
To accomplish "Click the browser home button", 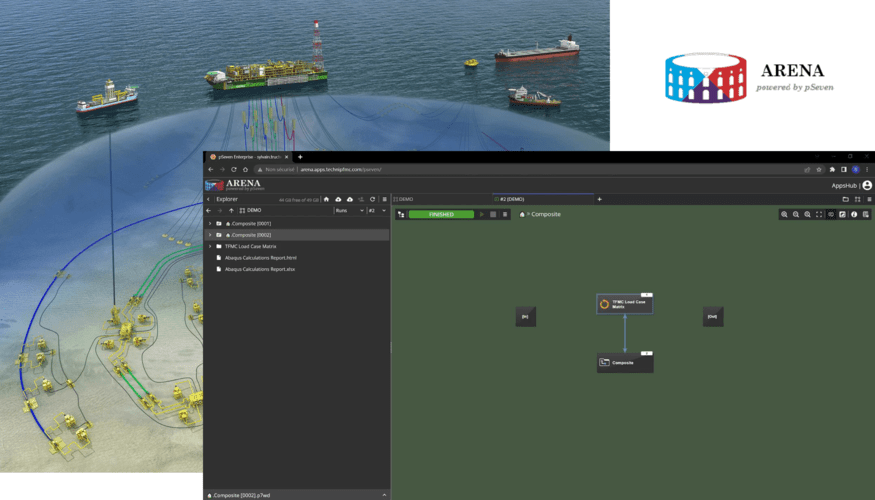I will tap(245, 170).
